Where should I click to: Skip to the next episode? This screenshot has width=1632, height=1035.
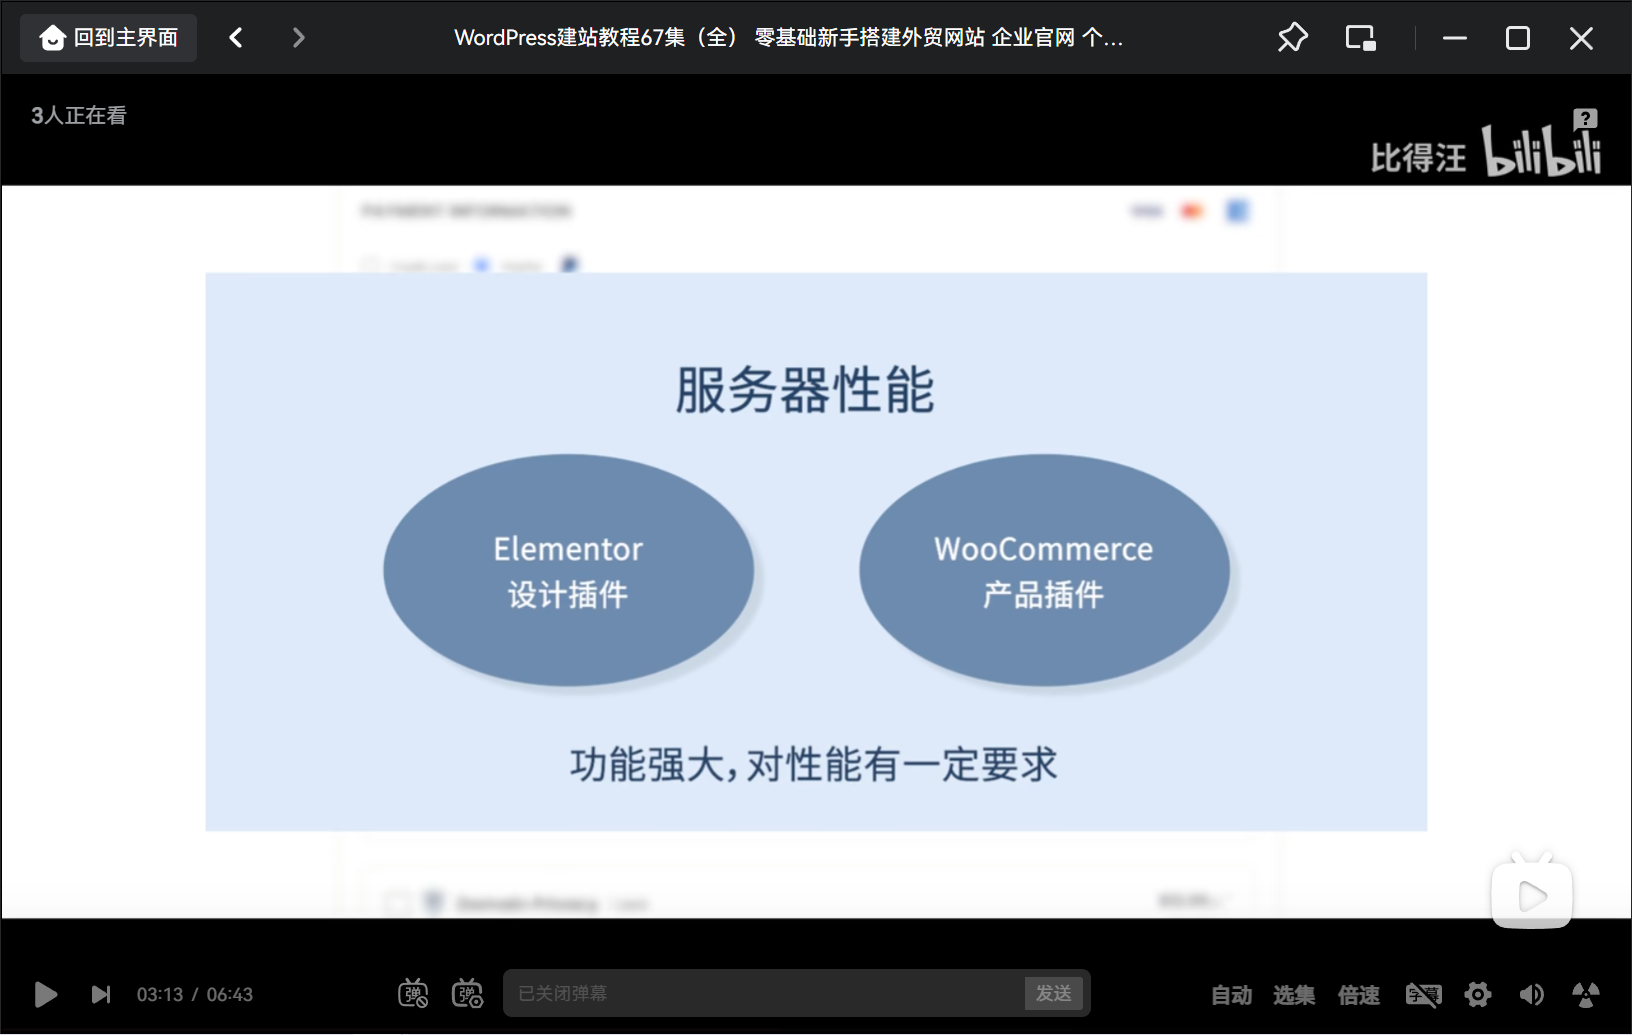(101, 994)
